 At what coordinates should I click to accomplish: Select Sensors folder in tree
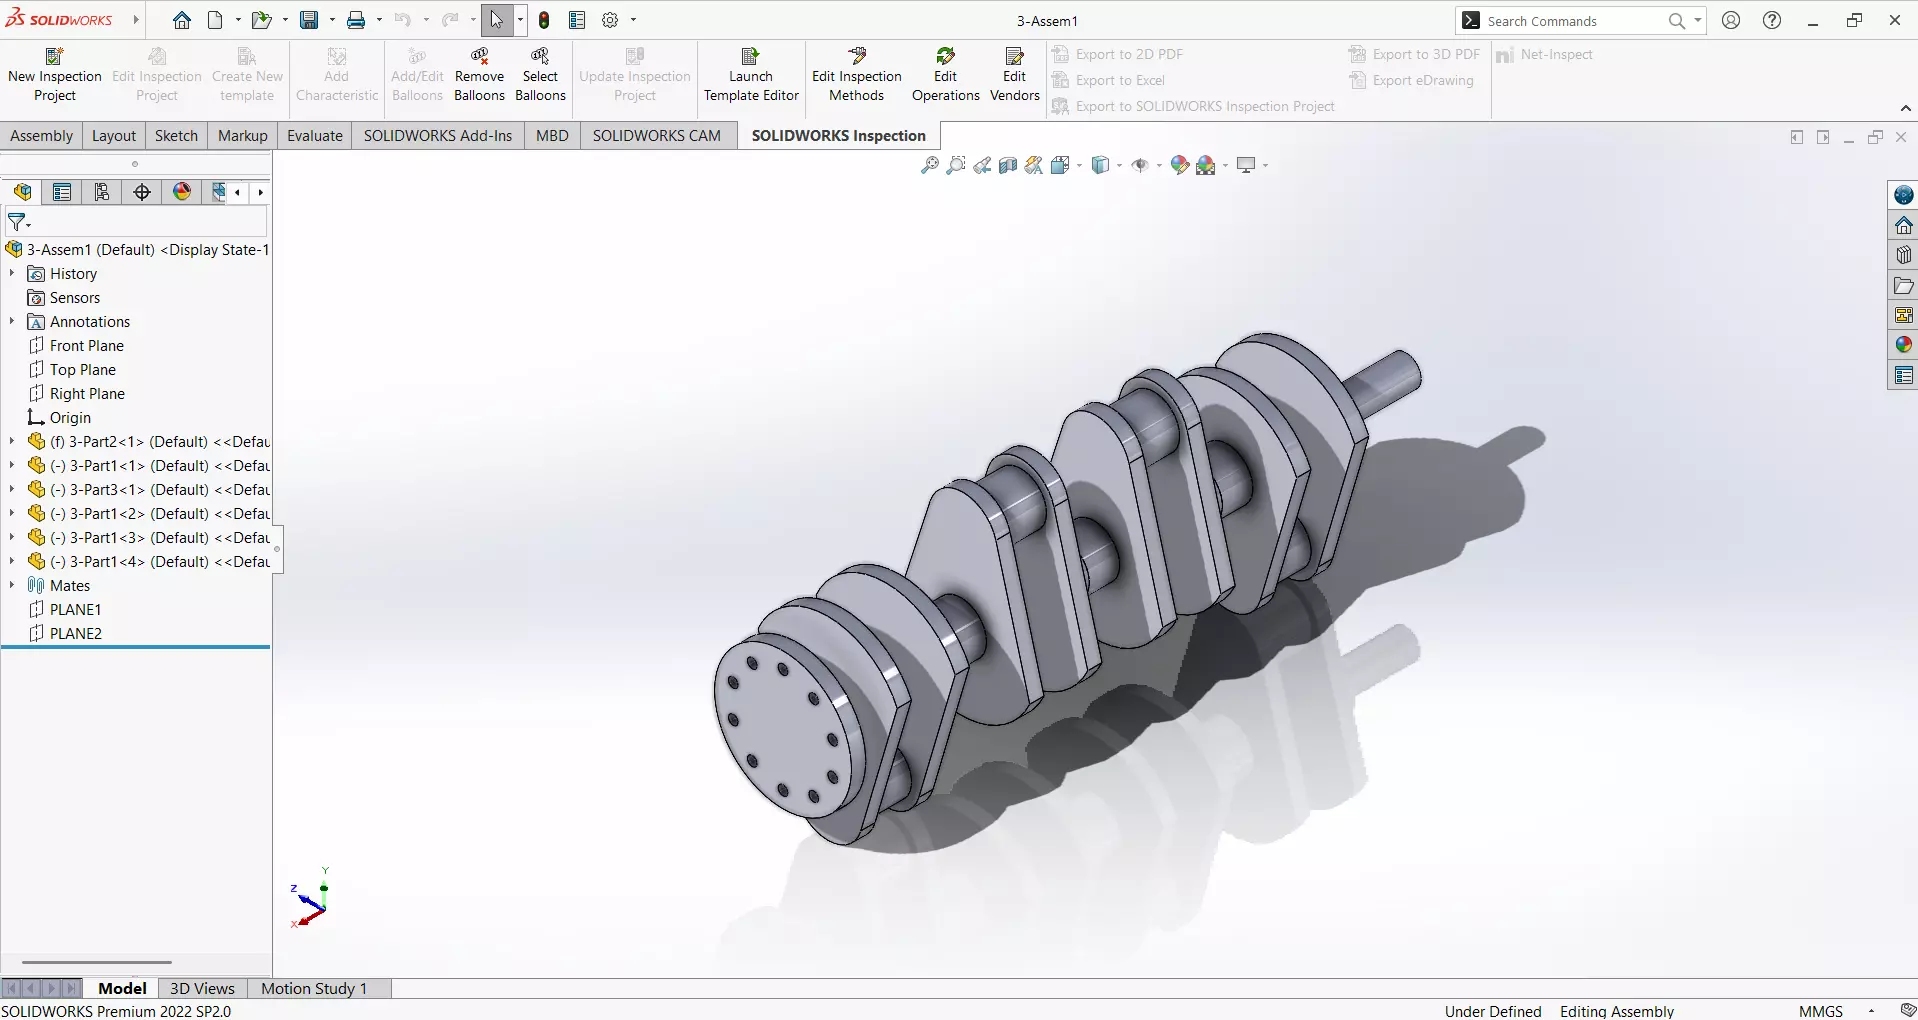(x=75, y=297)
